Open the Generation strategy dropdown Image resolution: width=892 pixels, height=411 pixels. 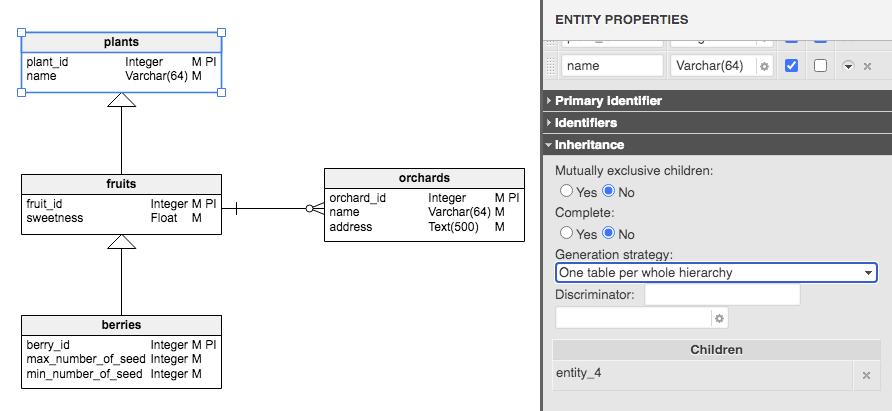(716, 273)
